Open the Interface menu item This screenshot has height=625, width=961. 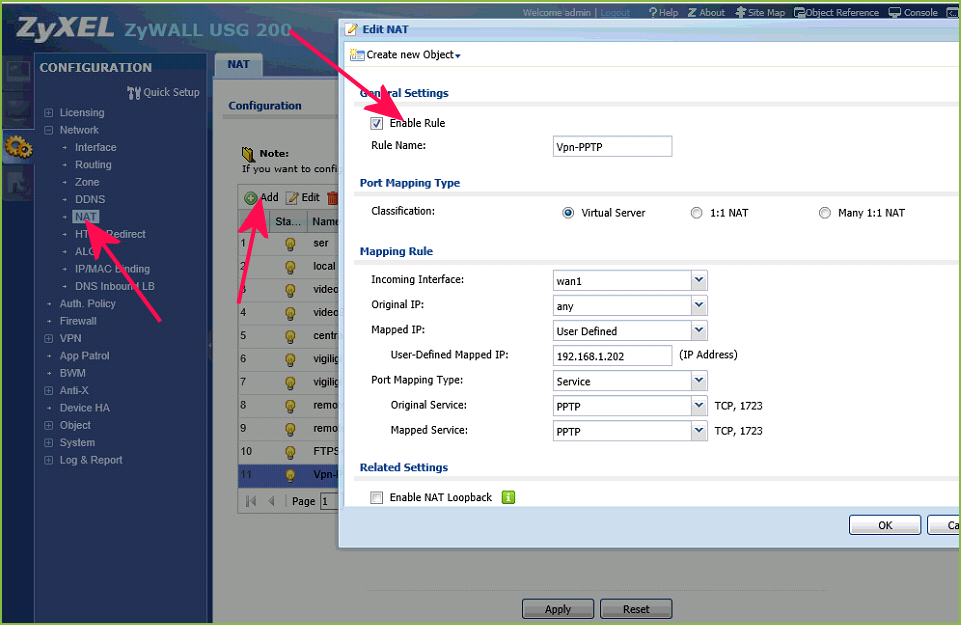(x=96, y=148)
